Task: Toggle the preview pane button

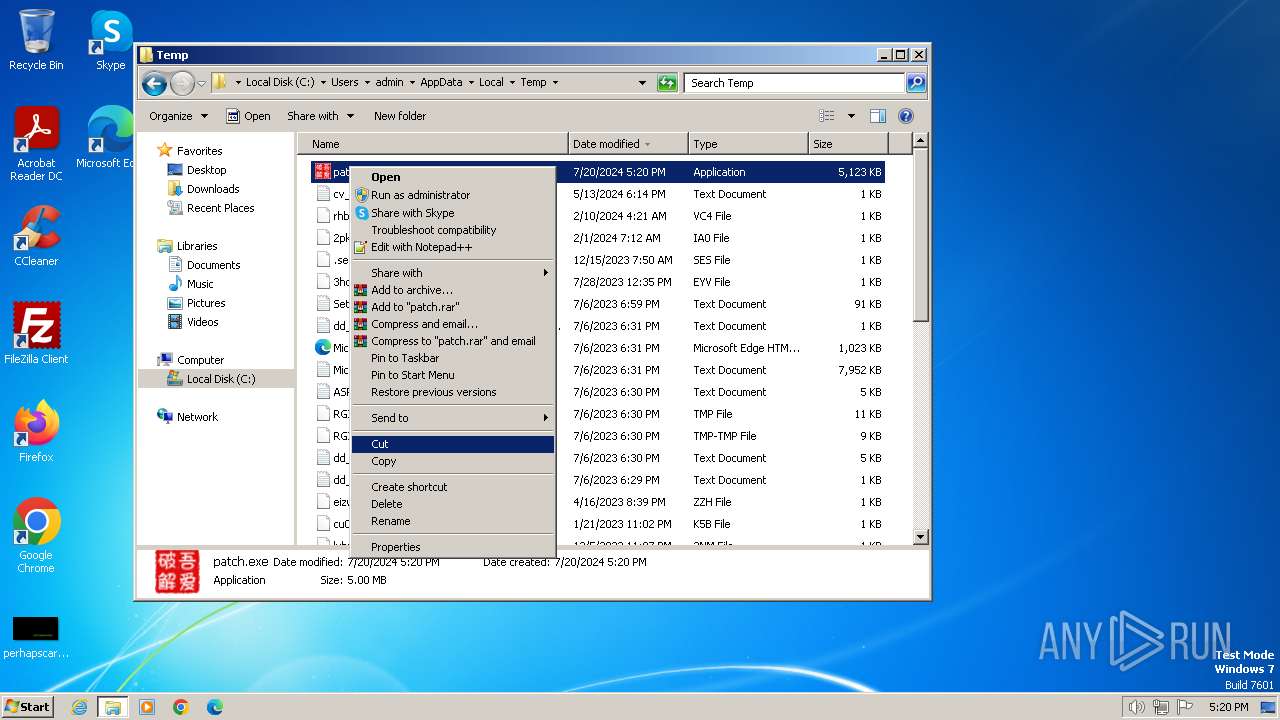Action: [x=877, y=116]
